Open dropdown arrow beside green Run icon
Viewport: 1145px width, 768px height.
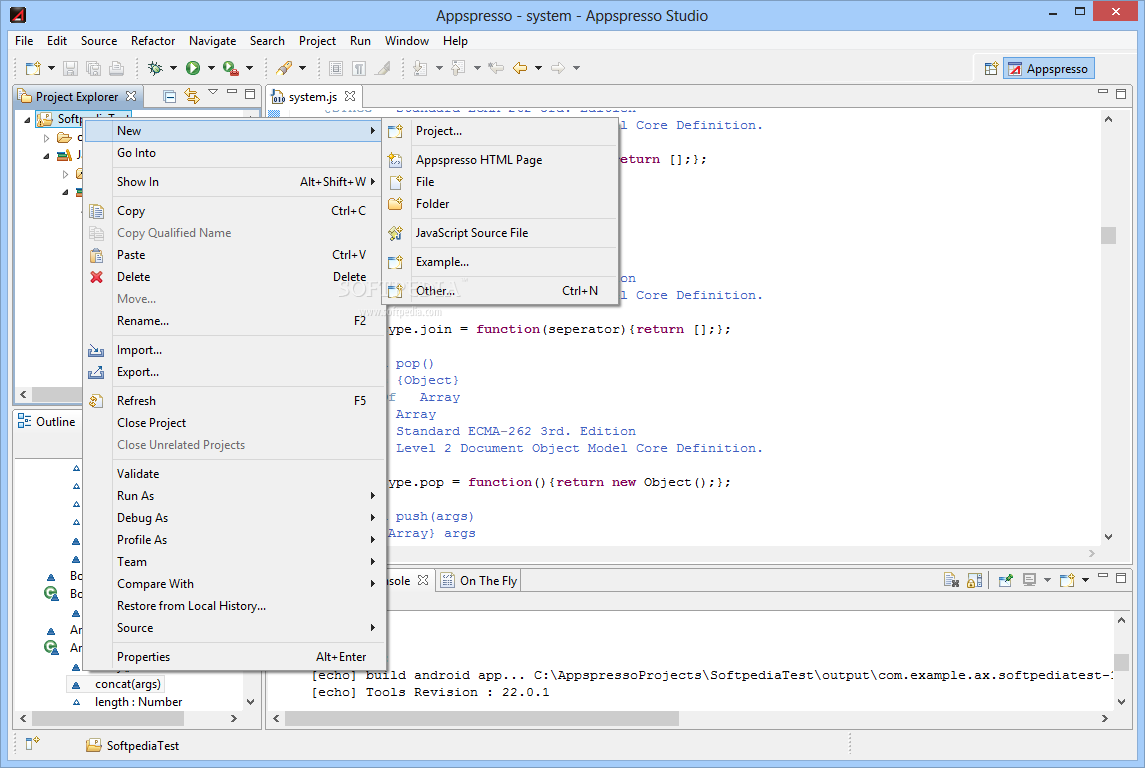click(x=211, y=68)
